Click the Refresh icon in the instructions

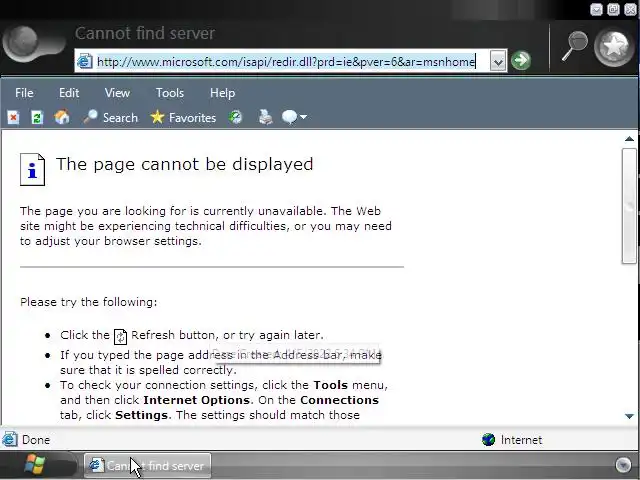pos(120,337)
